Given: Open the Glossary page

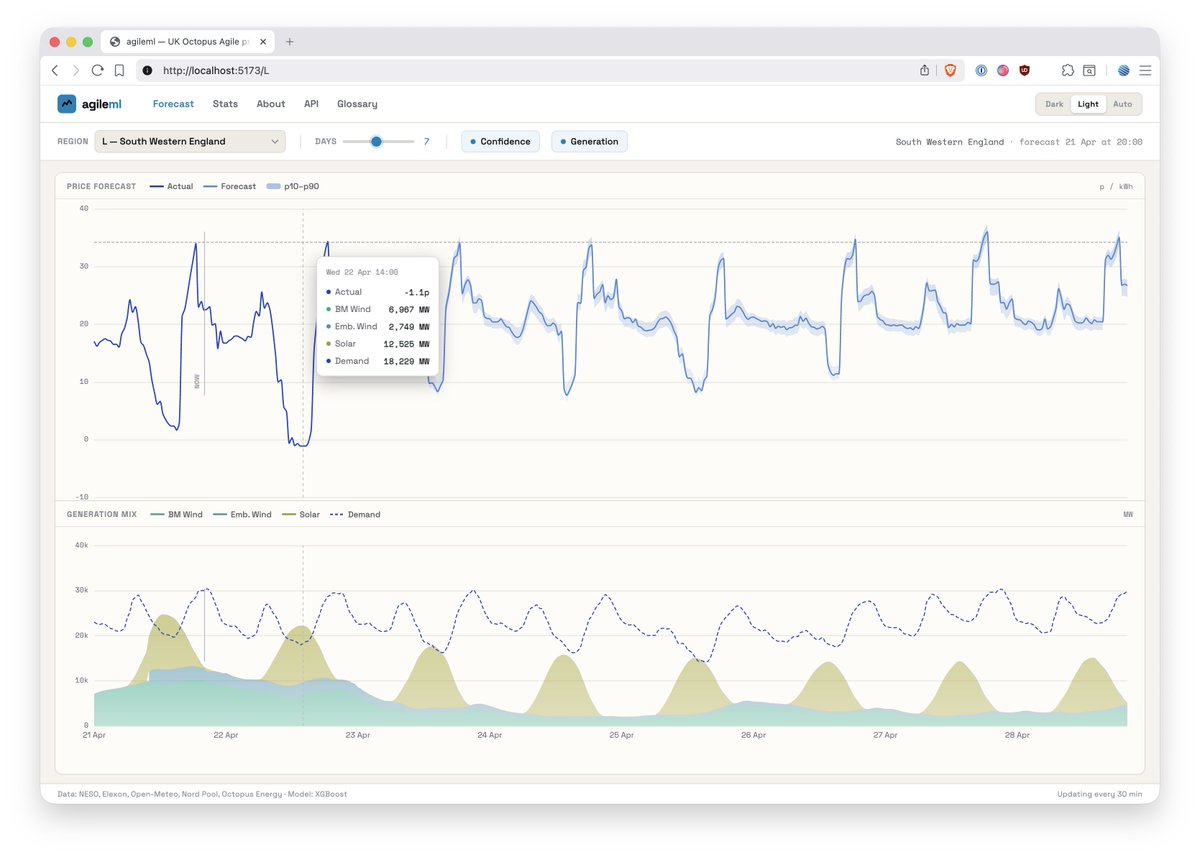Looking at the screenshot, I should pyautogui.click(x=357, y=104).
